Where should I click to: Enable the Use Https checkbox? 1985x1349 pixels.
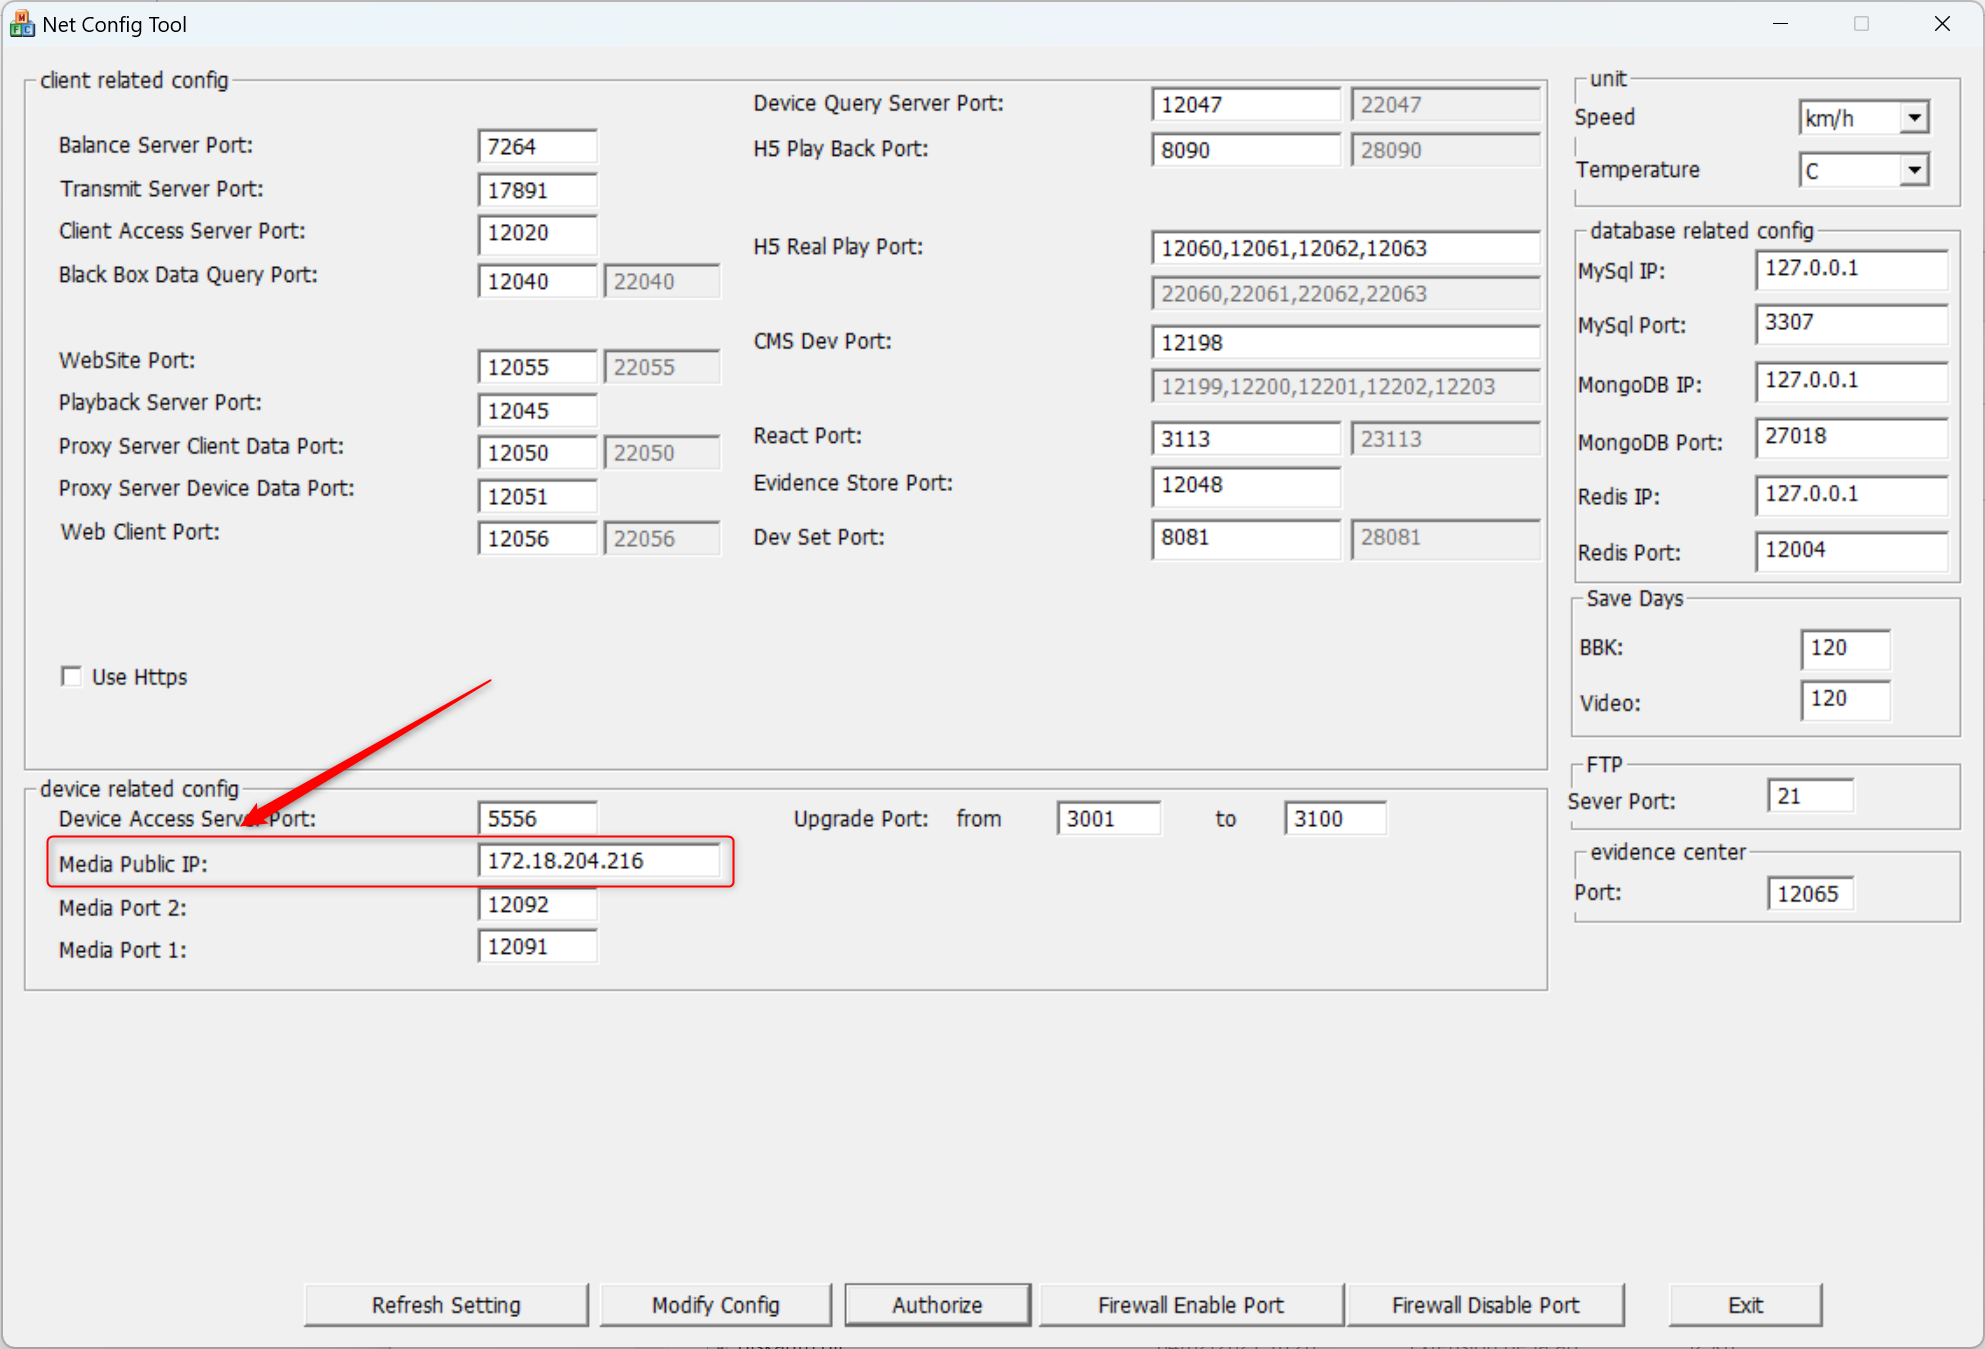[72, 677]
